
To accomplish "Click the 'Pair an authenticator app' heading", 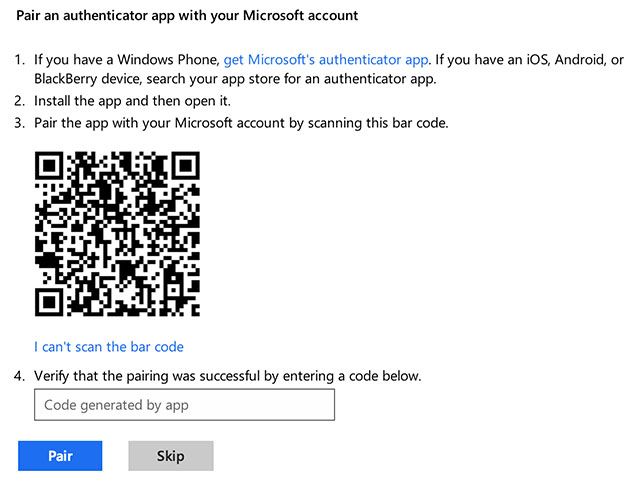I will (x=187, y=16).
